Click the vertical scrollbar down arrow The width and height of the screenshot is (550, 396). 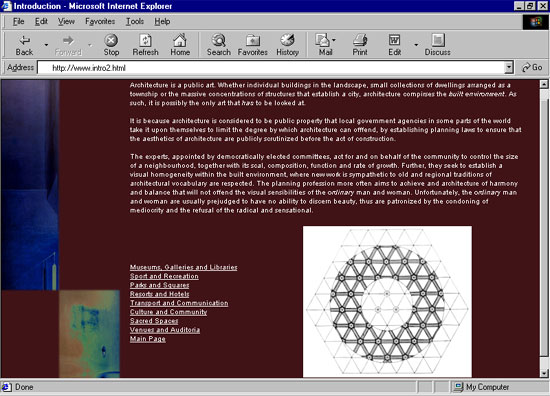[x=544, y=373]
